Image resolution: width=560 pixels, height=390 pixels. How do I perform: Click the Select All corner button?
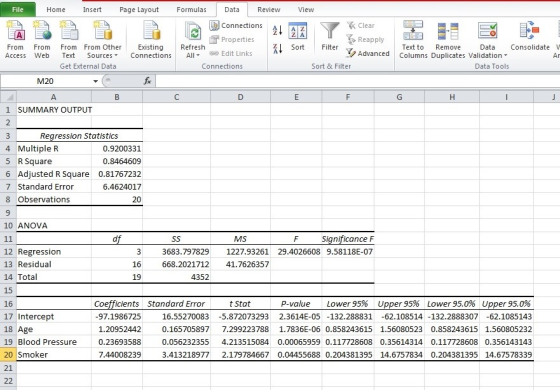coord(8,97)
